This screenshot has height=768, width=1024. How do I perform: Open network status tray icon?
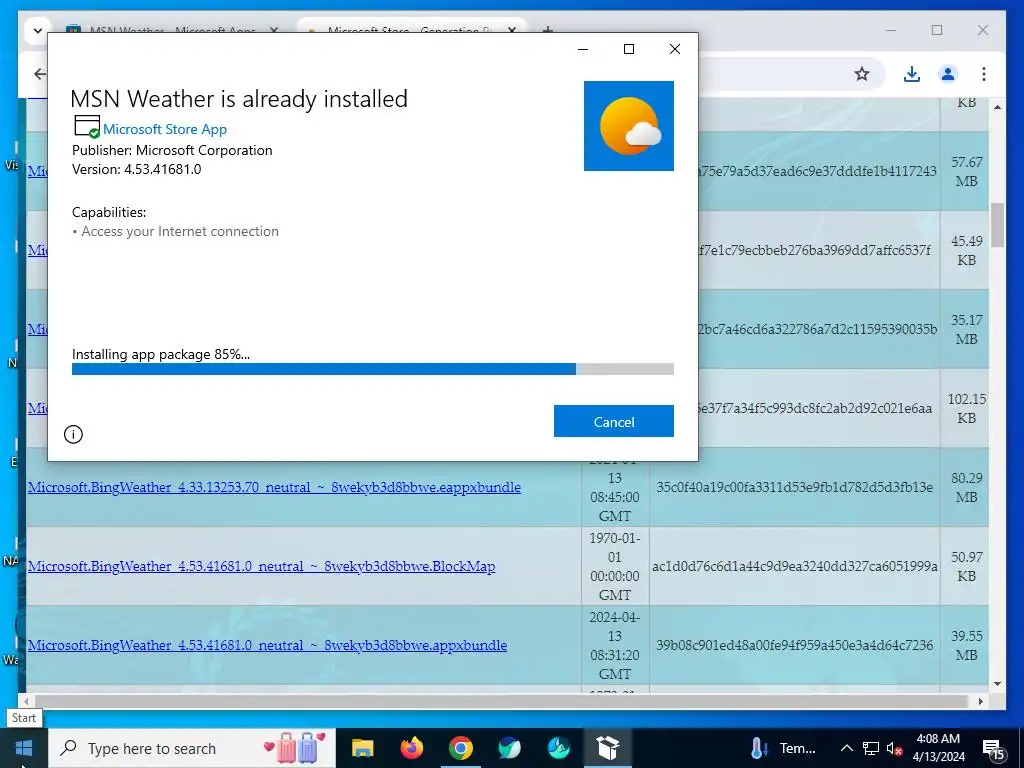(871, 748)
